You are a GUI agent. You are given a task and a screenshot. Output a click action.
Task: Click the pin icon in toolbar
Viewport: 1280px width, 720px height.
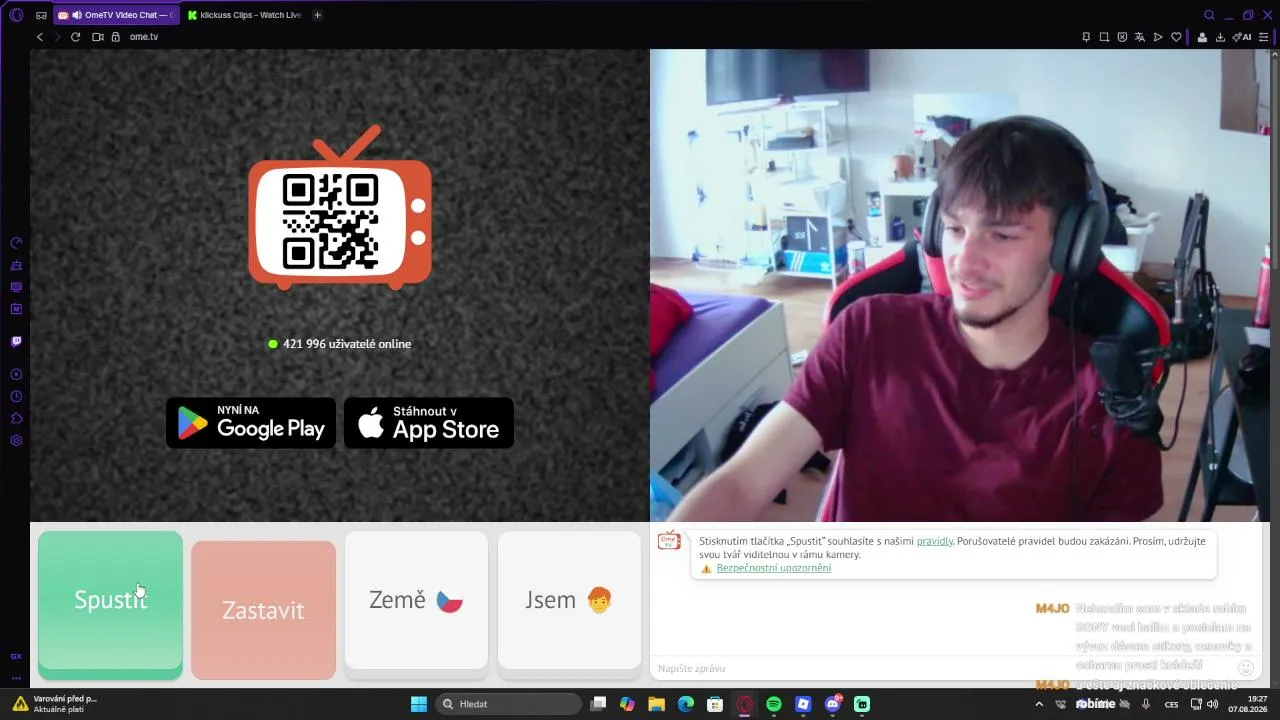tap(1086, 37)
